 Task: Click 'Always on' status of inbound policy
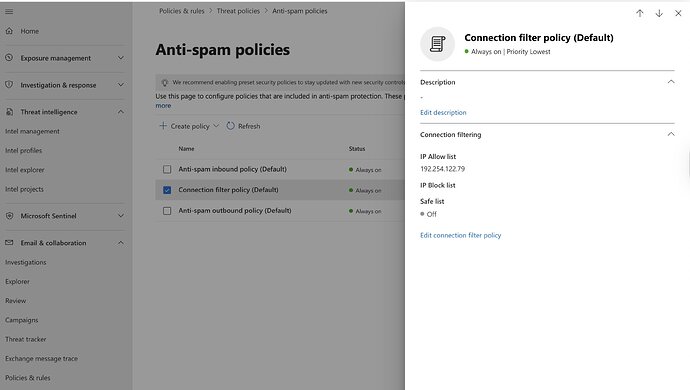(365, 170)
